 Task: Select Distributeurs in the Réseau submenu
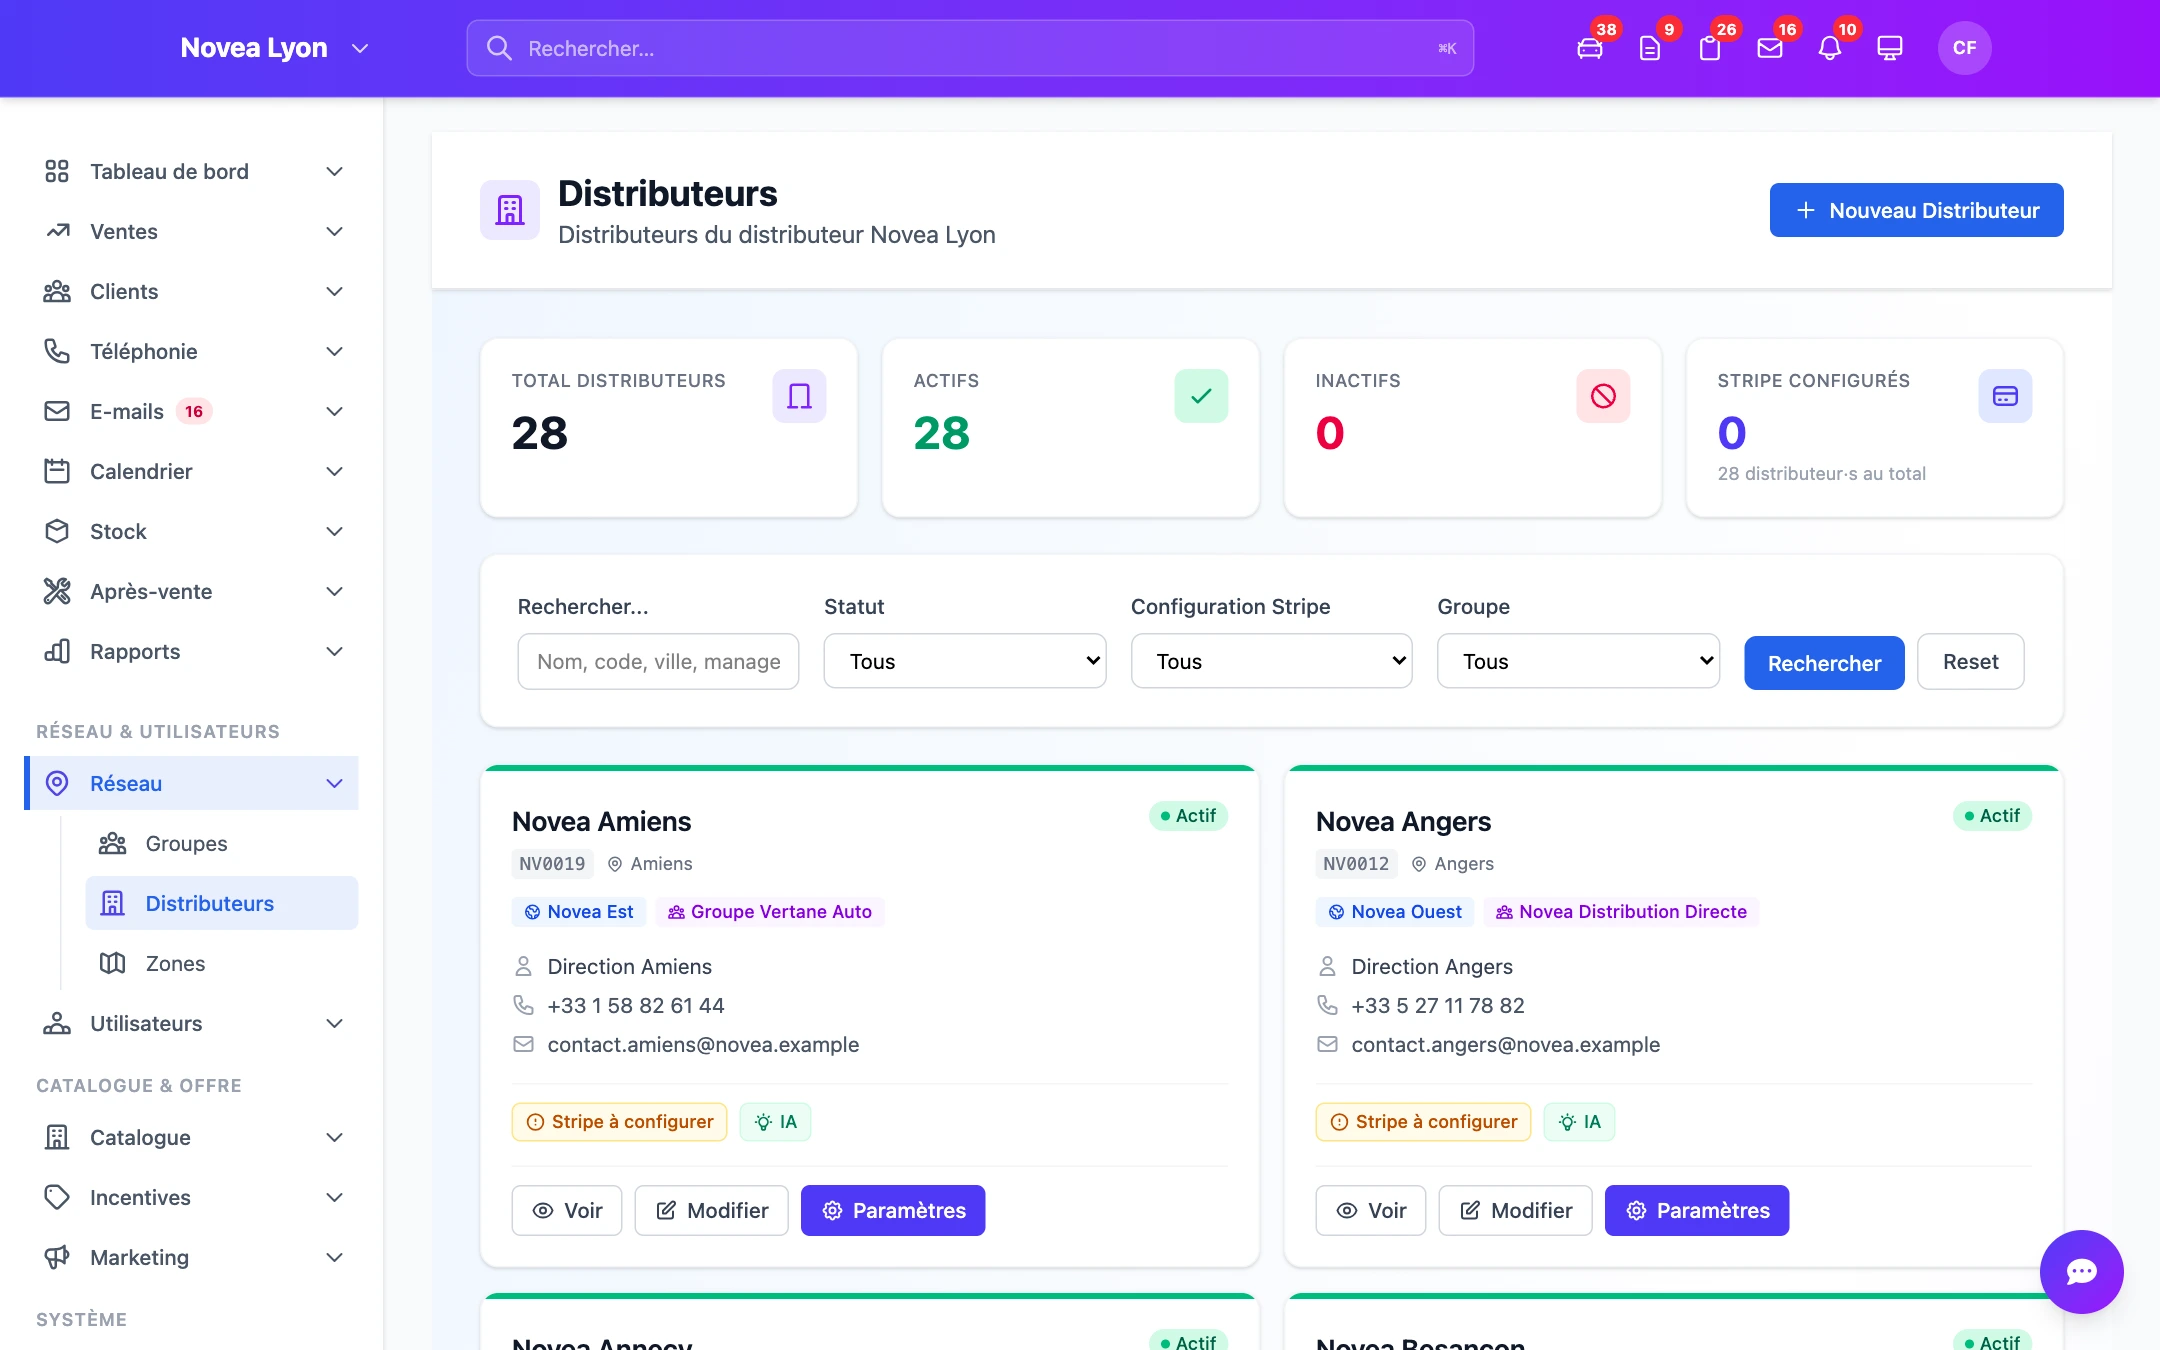pyautogui.click(x=222, y=903)
